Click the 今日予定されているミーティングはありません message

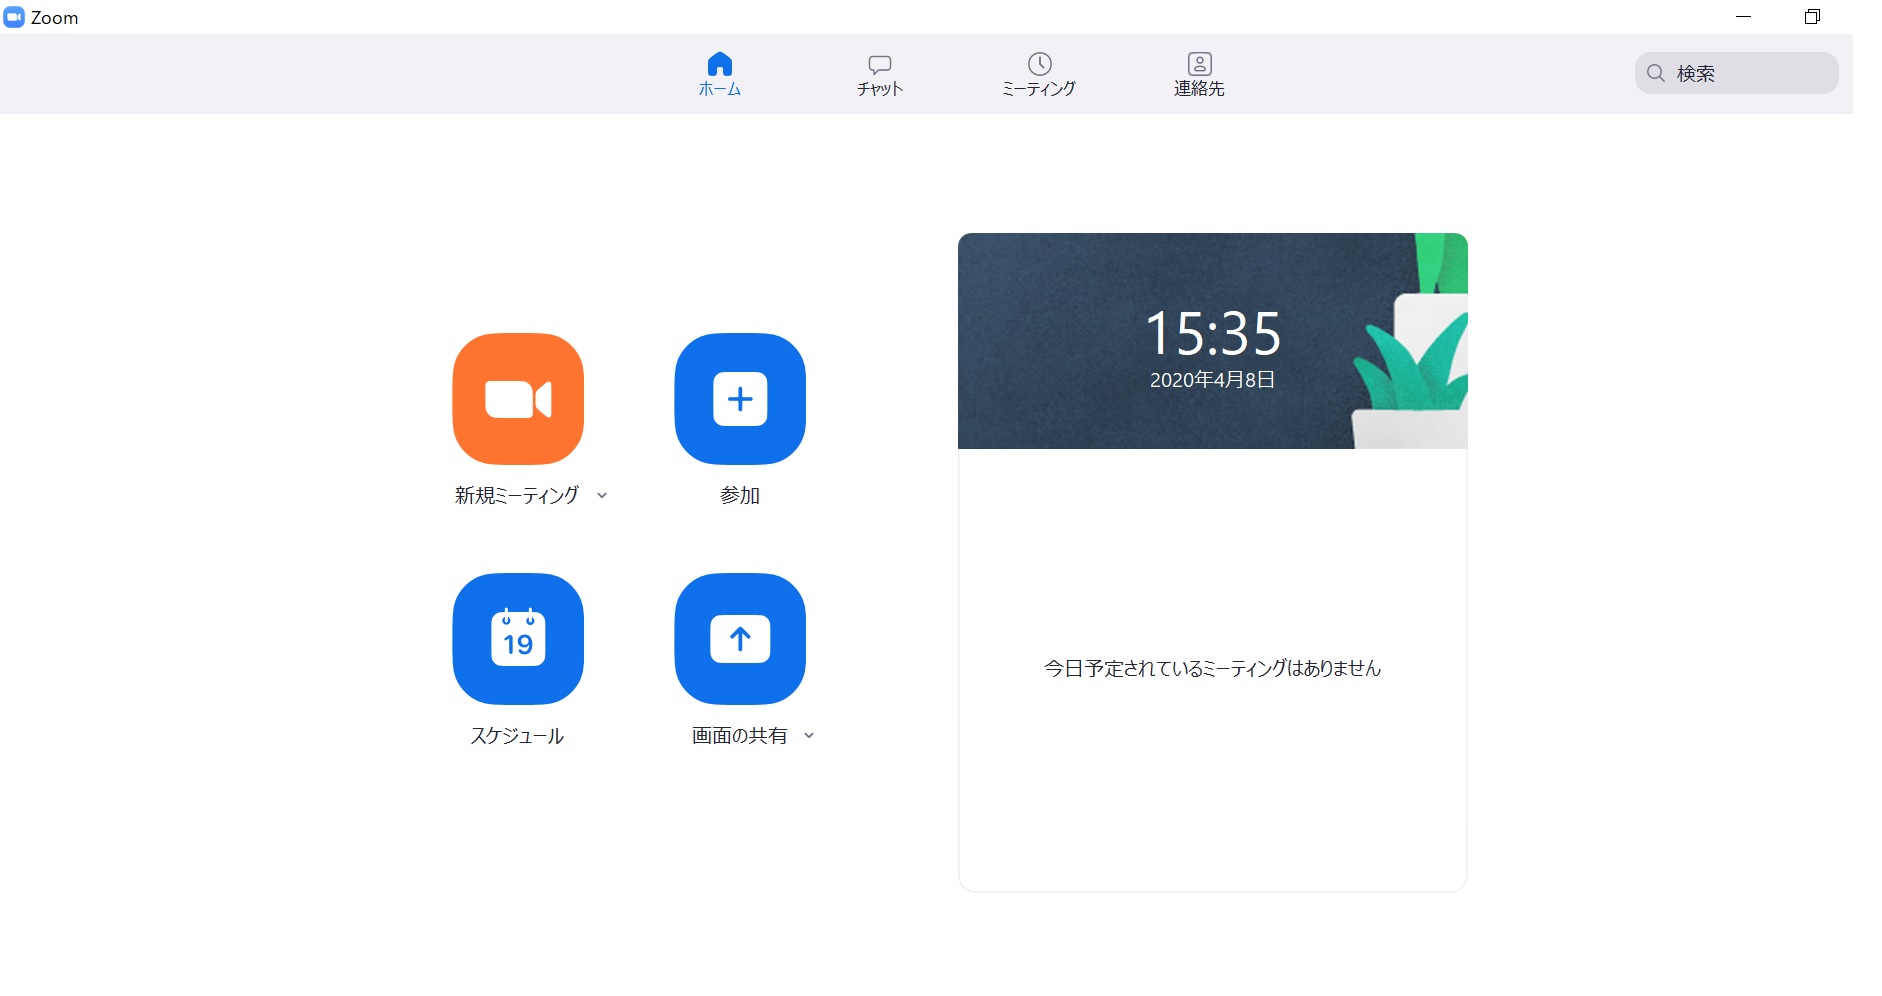tap(1212, 668)
